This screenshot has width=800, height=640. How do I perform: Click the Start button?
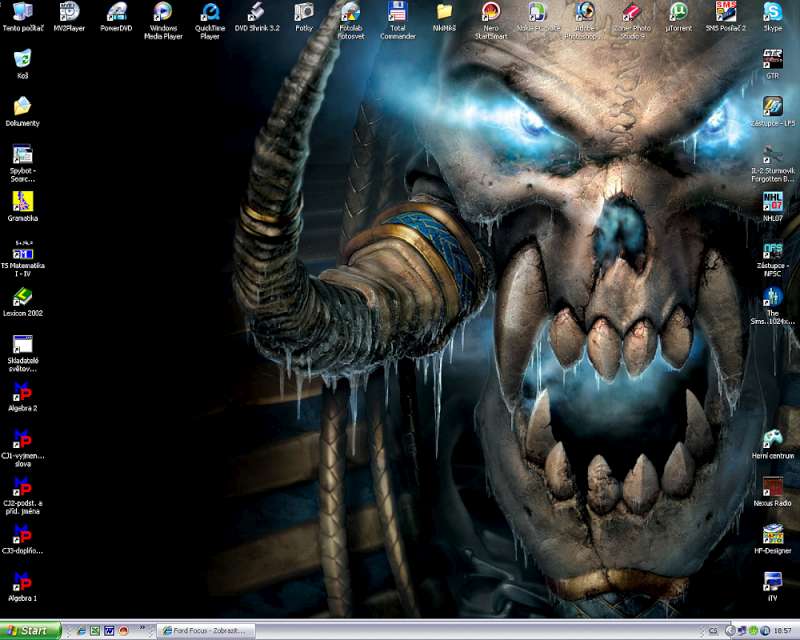click(x=30, y=631)
